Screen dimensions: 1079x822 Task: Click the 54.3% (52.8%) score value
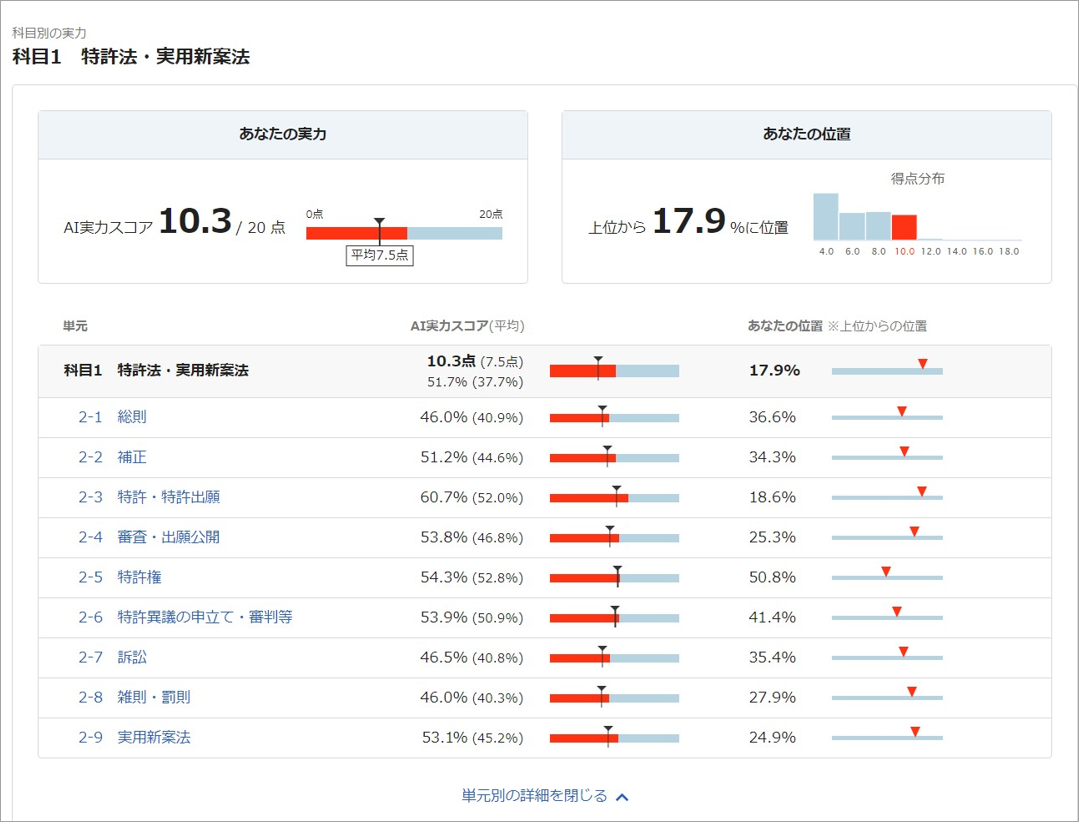click(471, 576)
